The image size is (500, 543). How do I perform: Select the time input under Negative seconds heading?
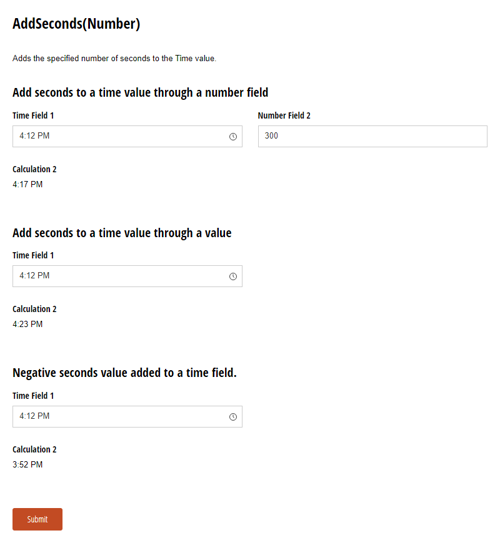click(127, 417)
